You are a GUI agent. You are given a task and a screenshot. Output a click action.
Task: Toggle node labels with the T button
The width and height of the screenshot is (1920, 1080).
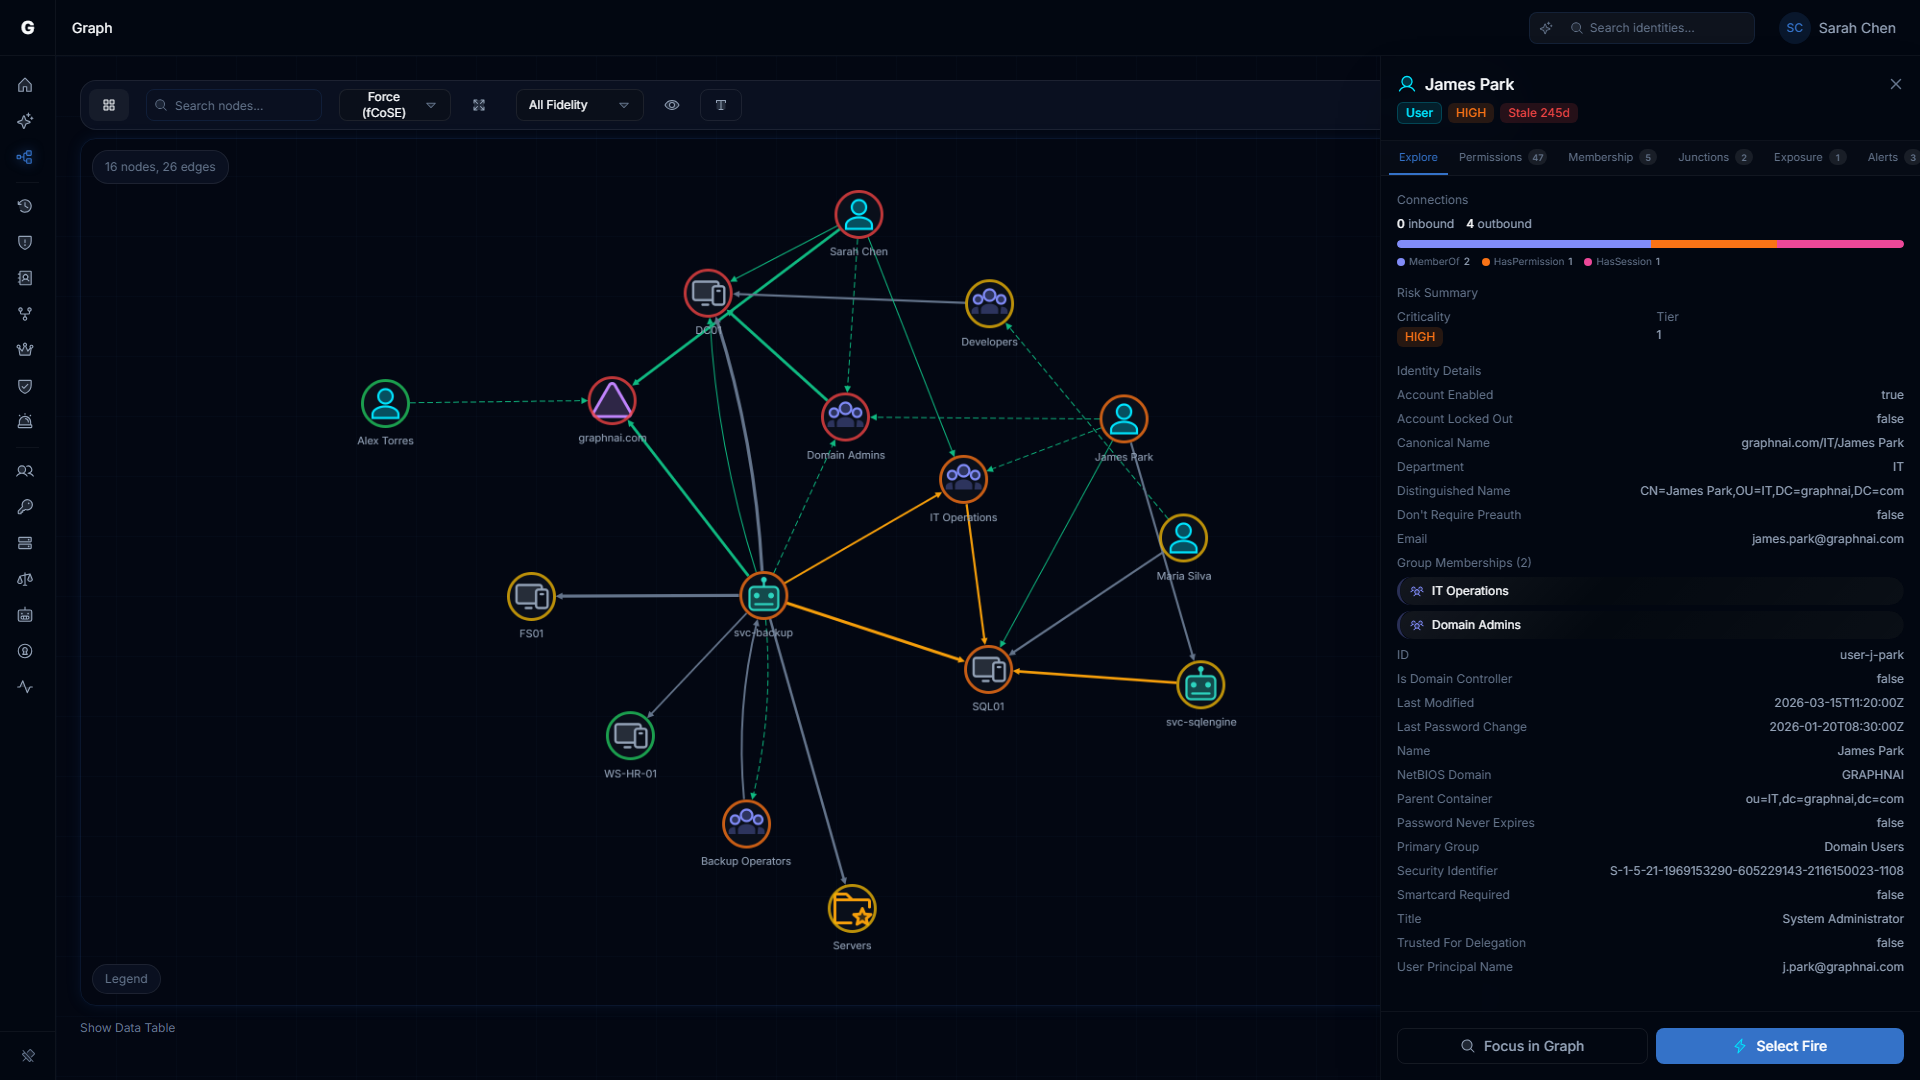click(x=720, y=104)
